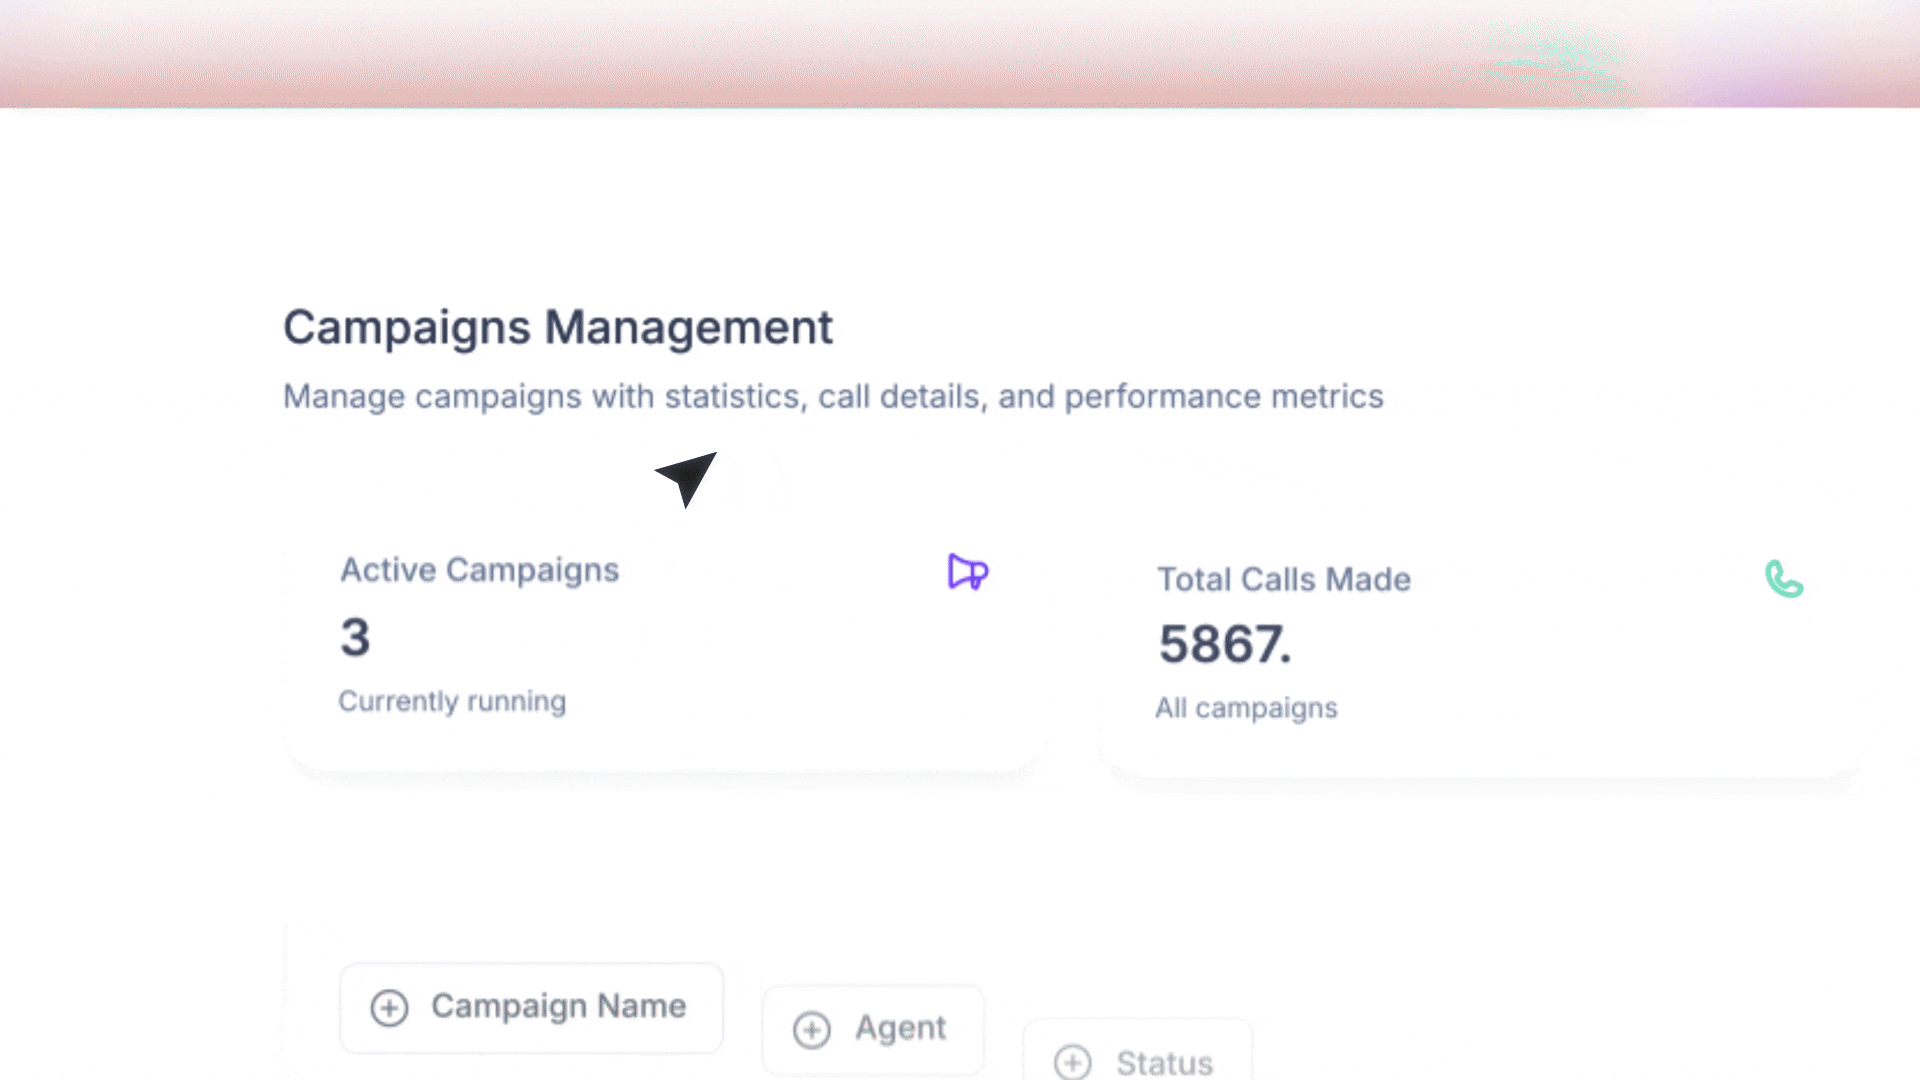Click the green phone icon
The image size is (1920, 1080).
coord(1784,579)
